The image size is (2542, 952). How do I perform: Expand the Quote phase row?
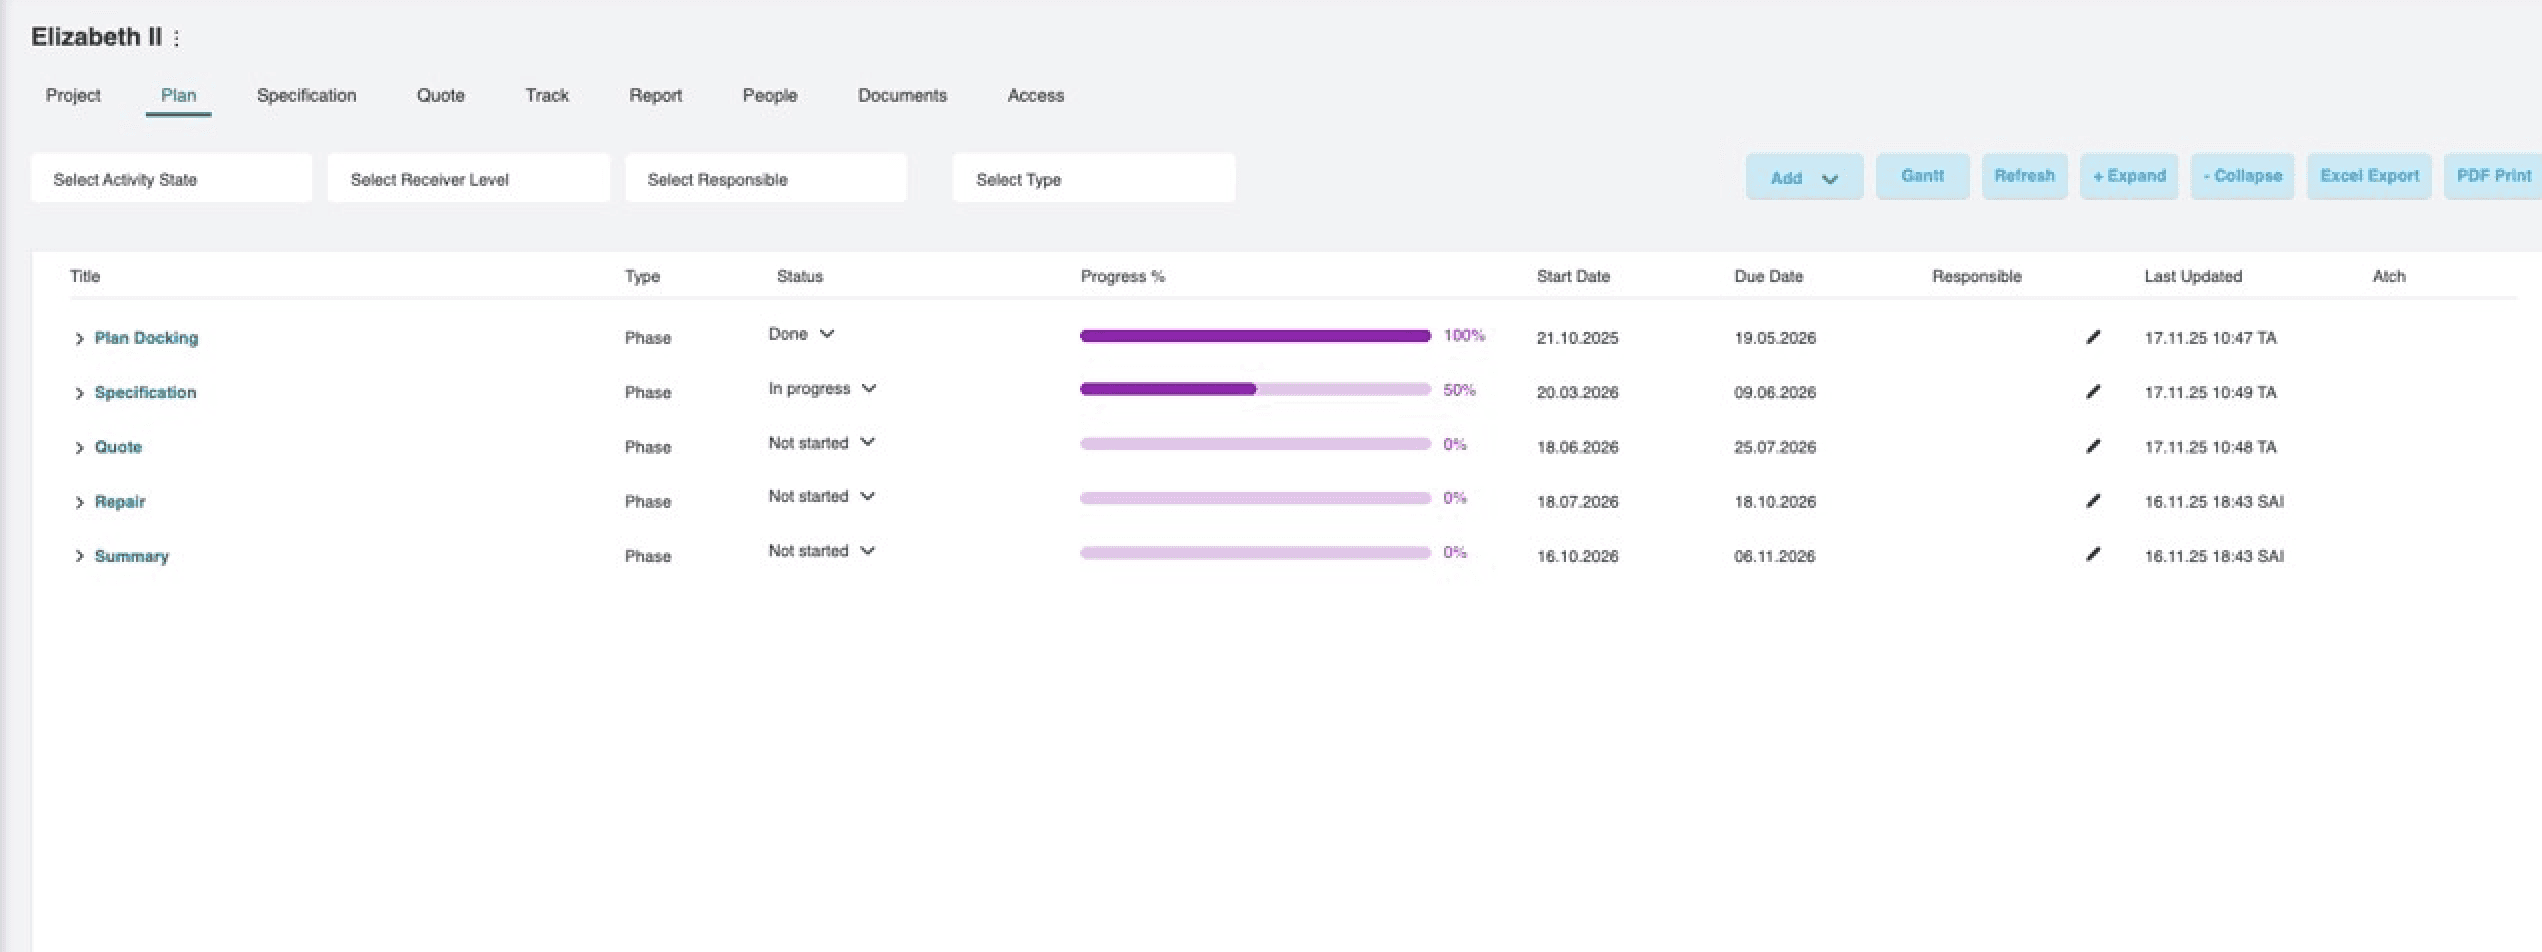79,448
